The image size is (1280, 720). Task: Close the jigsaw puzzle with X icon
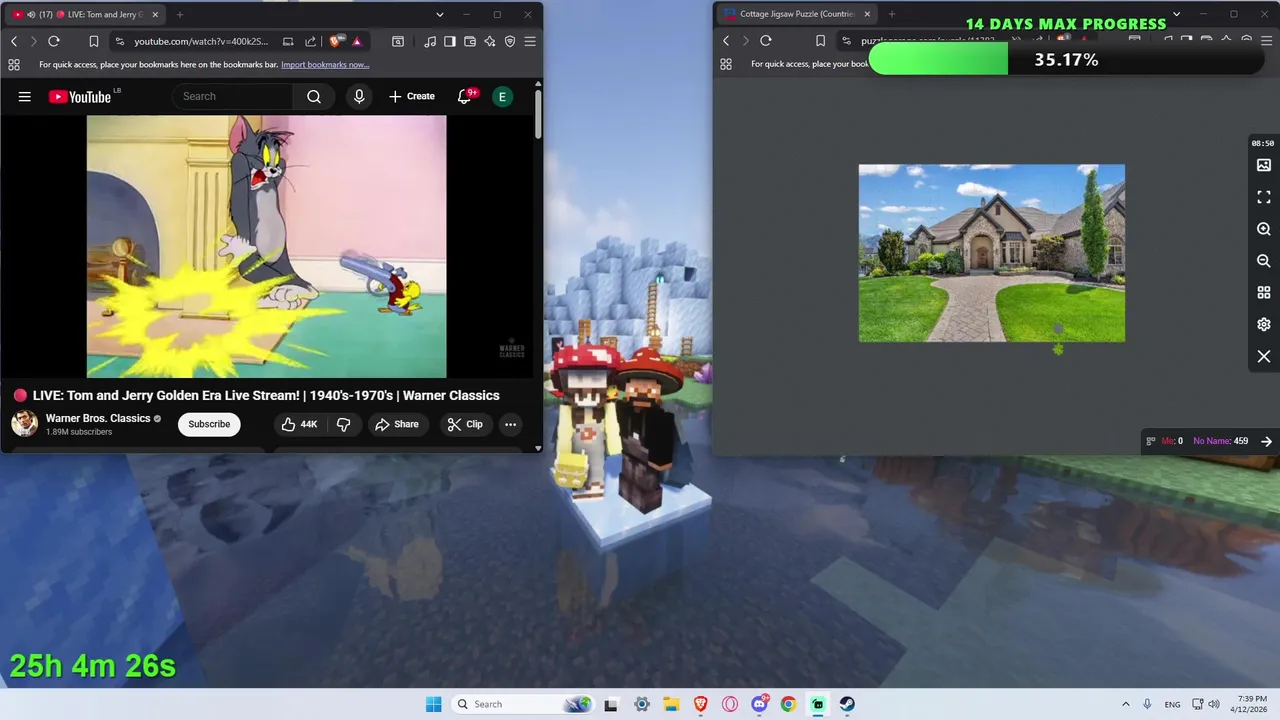click(1264, 357)
